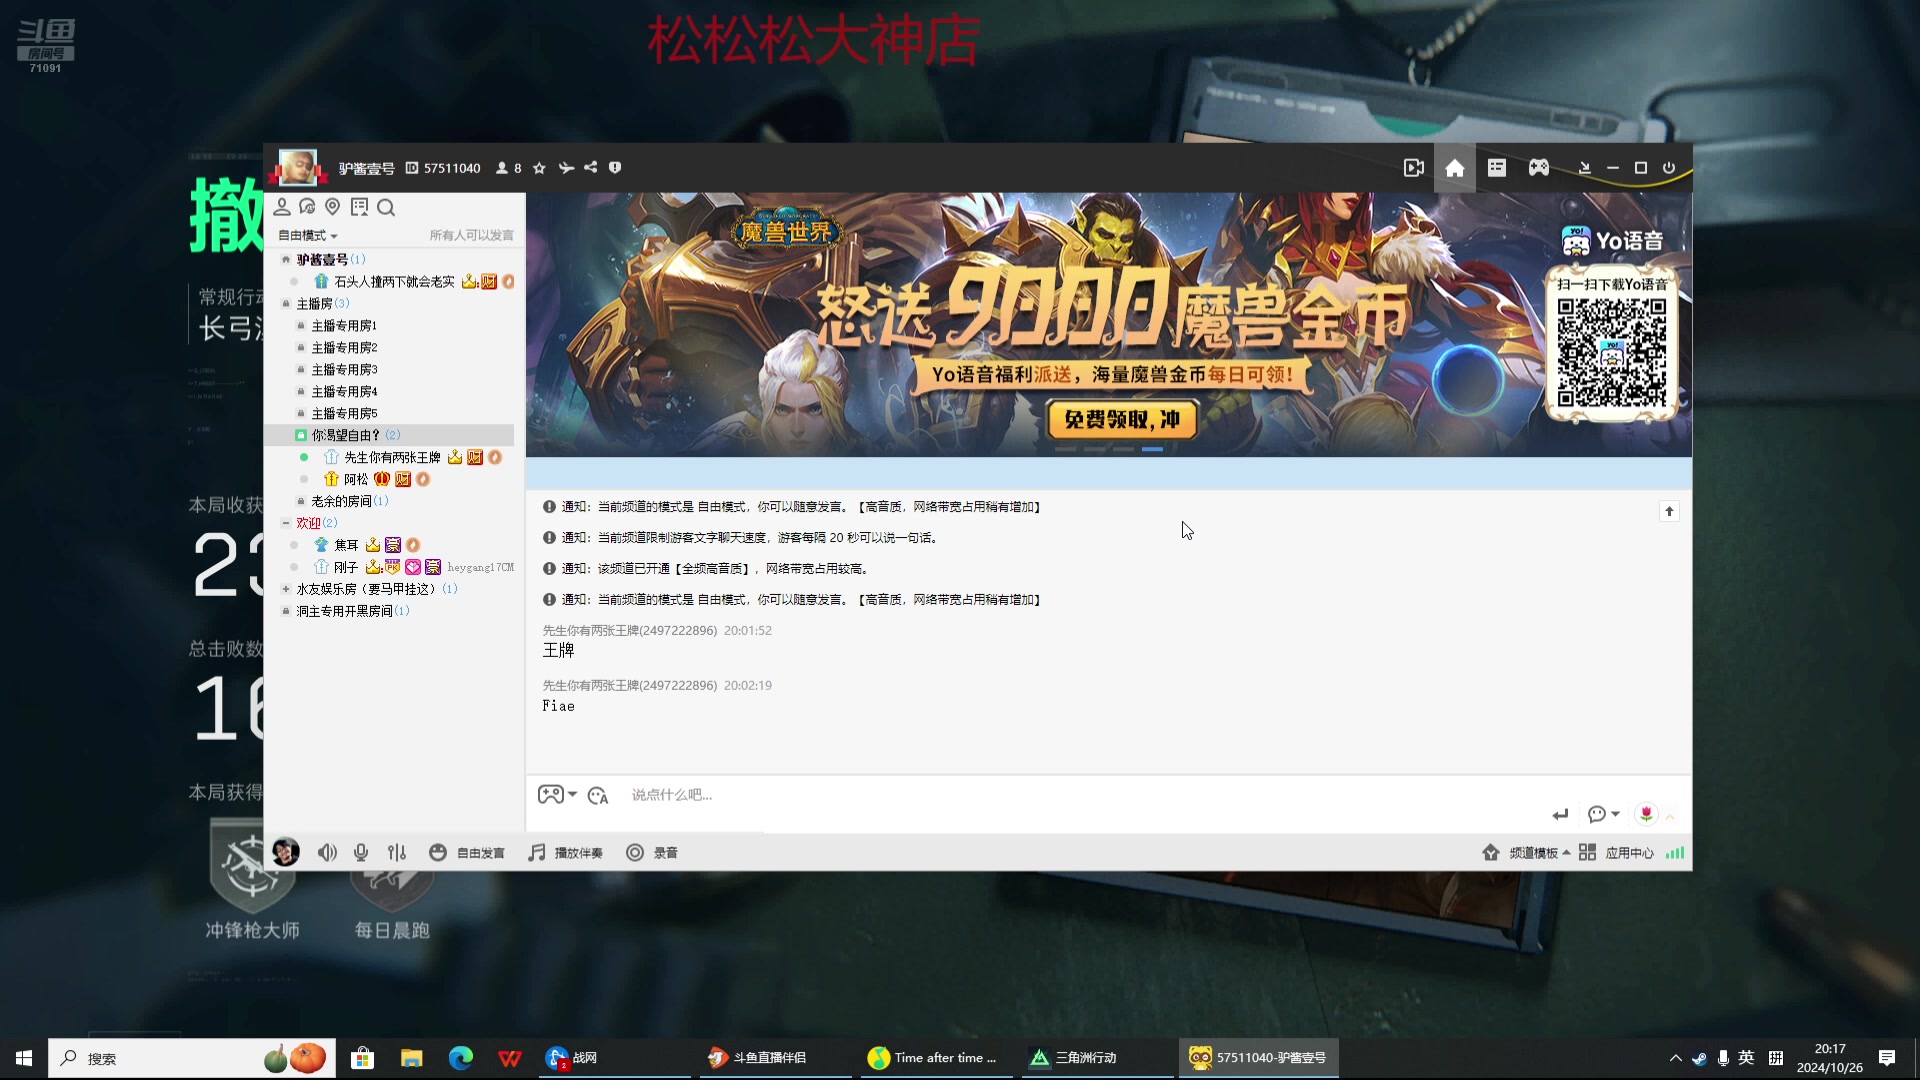Screen dimensions: 1920x1080
Task: Expand gift panel caret beside flower
Action: pyautogui.click(x=1670, y=817)
